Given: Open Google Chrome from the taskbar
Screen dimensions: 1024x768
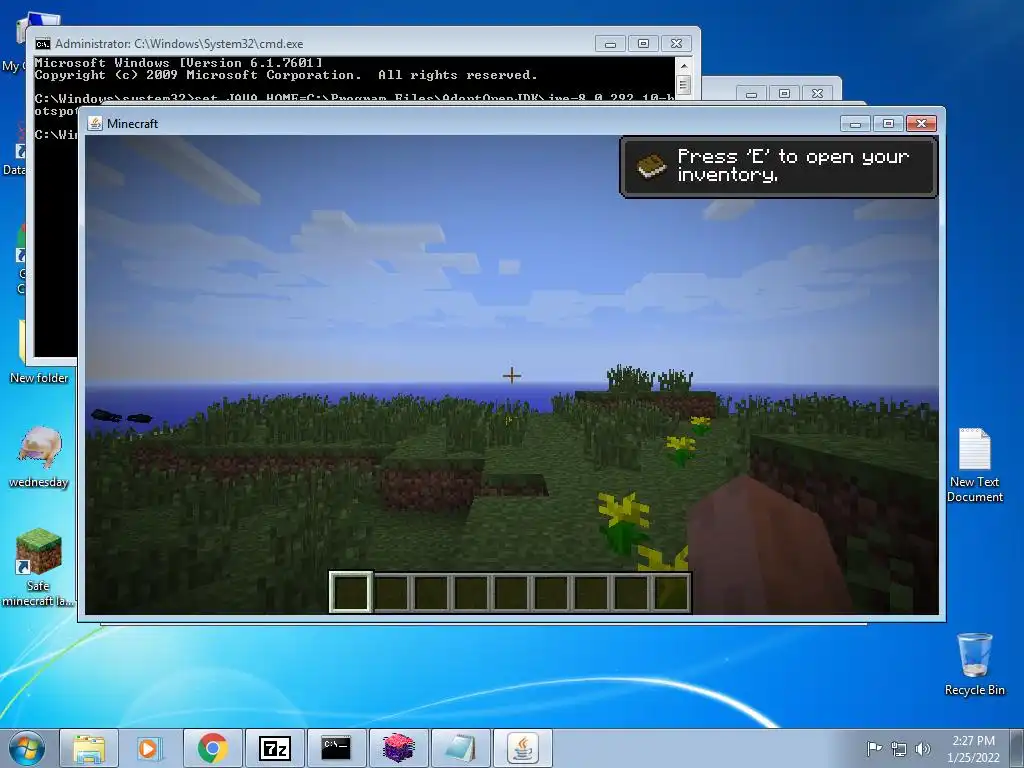Looking at the screenshot, I should pos(212,748).
